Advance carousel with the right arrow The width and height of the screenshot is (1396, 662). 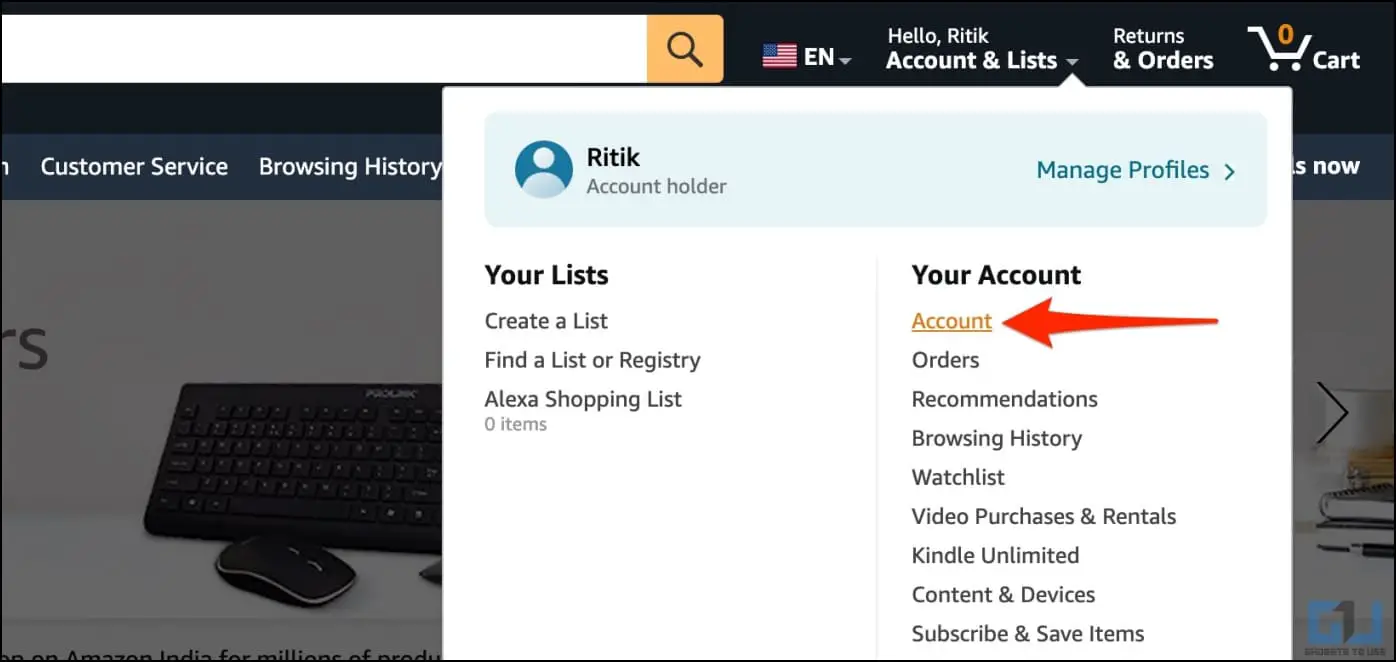tap(1332, 412)
